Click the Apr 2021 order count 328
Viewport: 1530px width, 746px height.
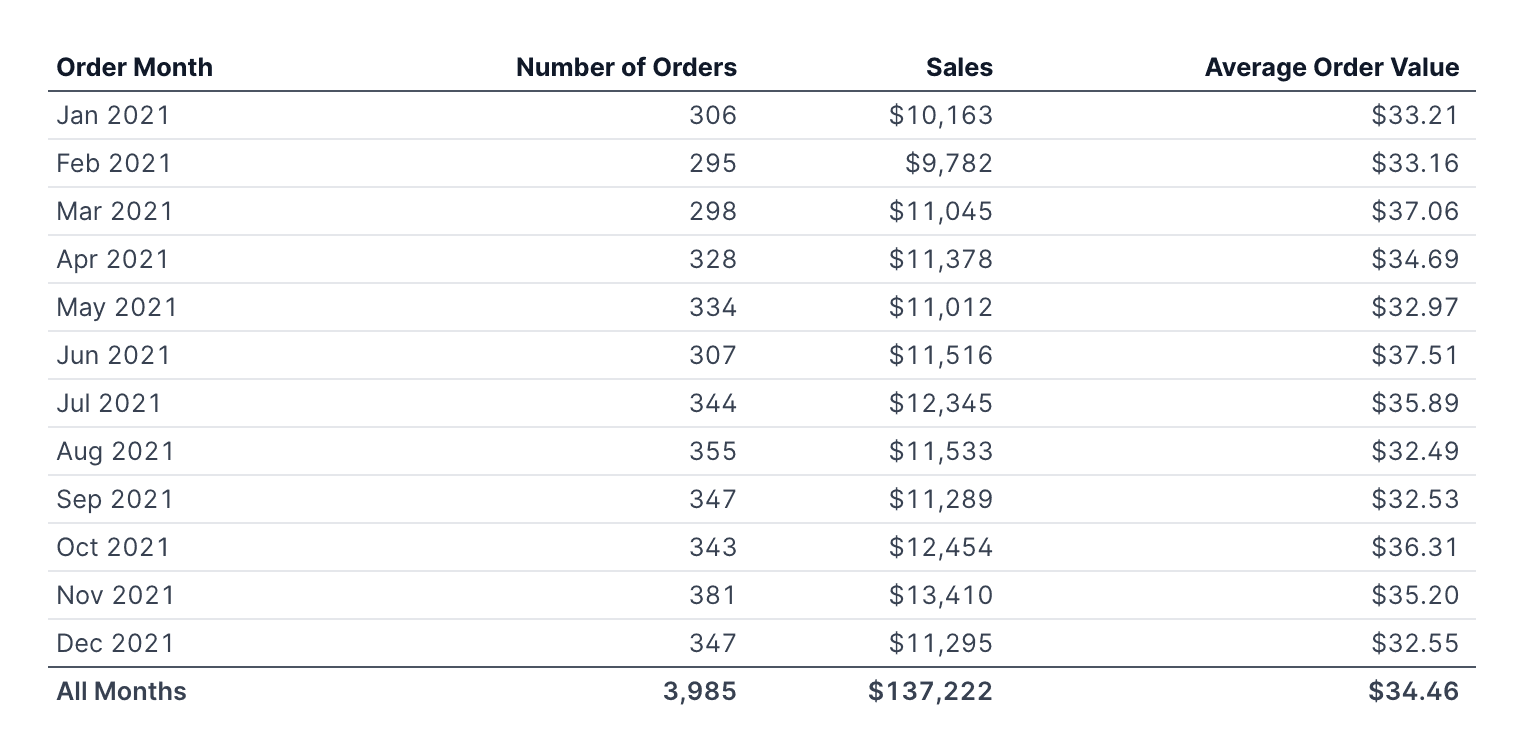712,259
